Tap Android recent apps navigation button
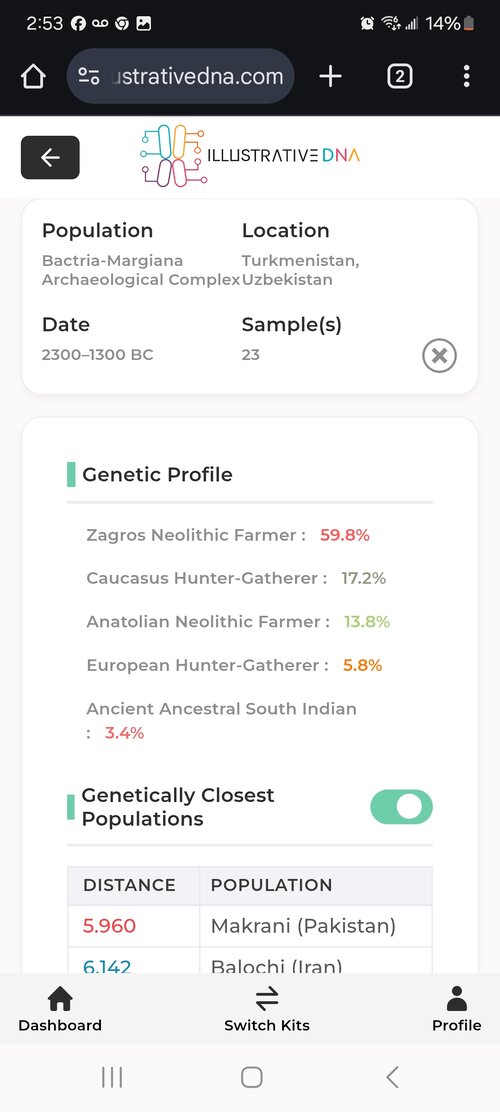500x1112 pixels. click(112, 1077)
